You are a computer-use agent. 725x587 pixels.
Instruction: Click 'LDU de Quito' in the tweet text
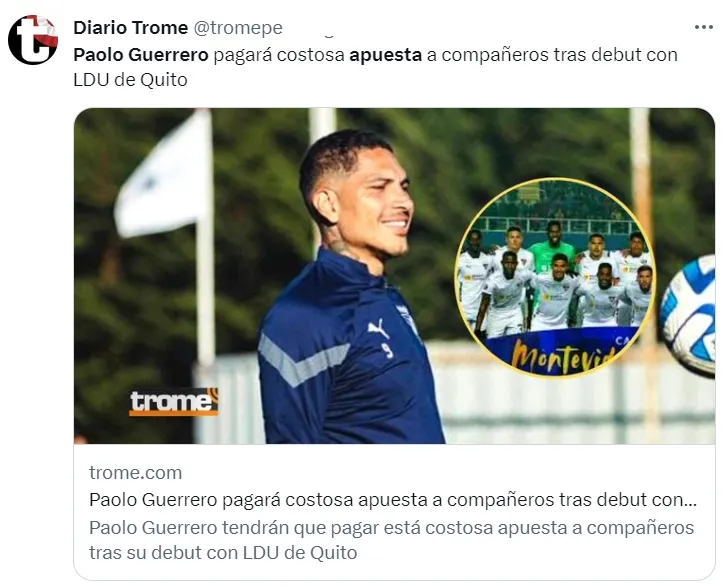[x=130, y=80]
